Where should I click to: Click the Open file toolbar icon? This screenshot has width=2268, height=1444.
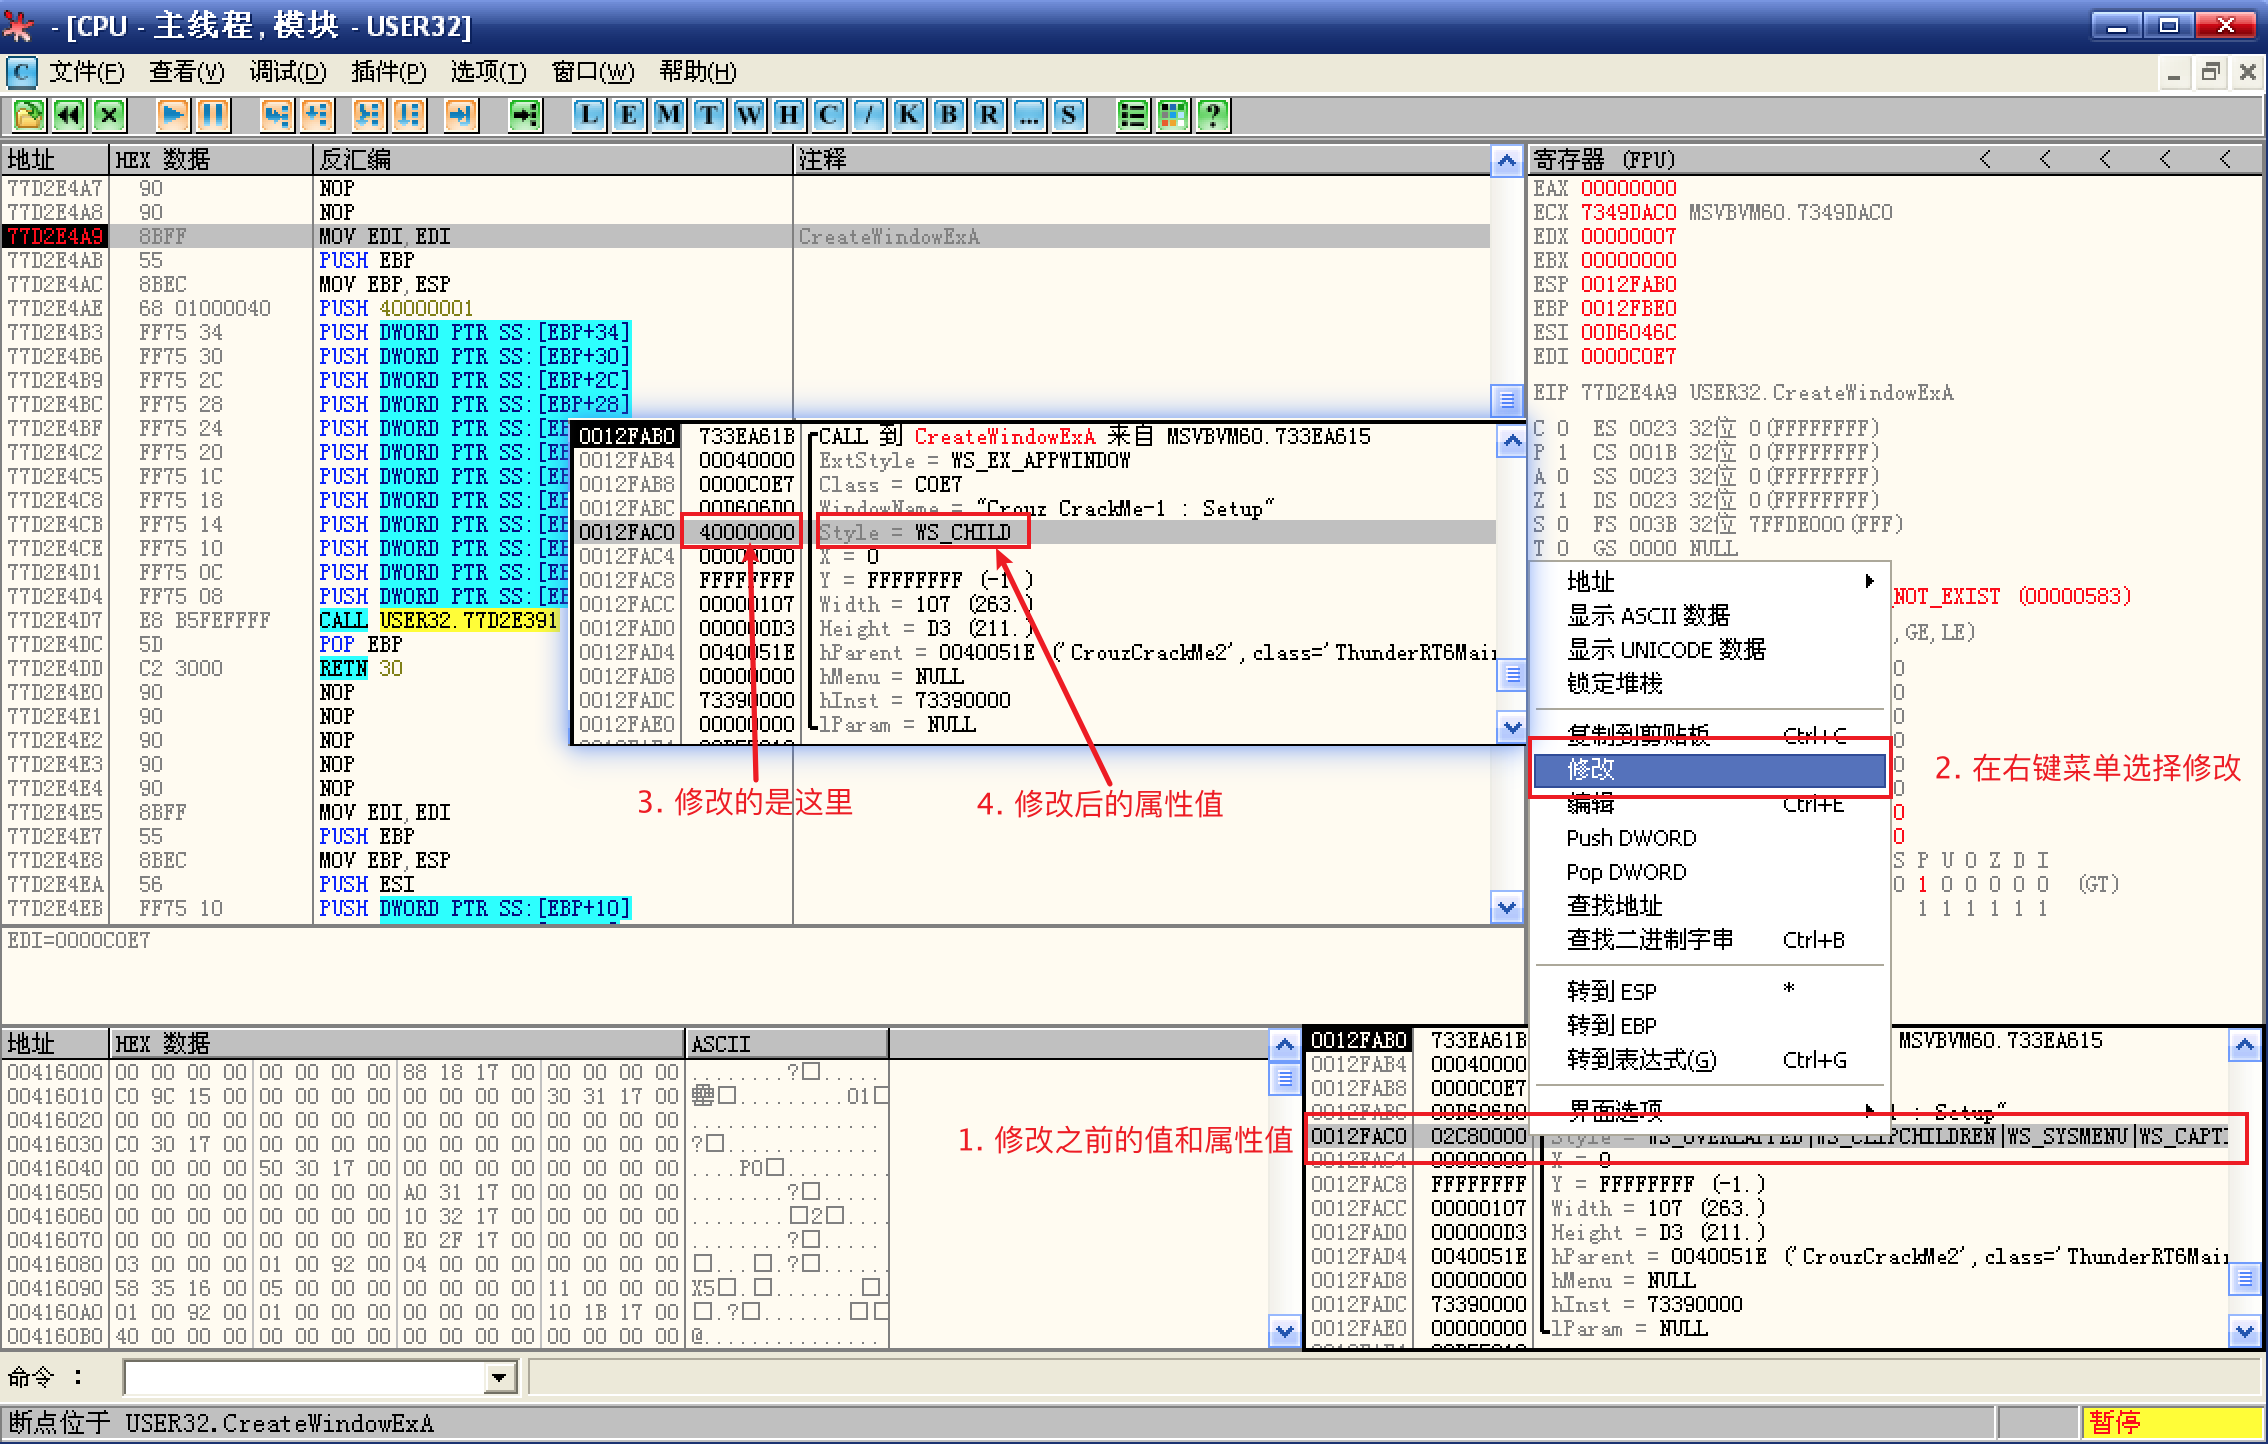point(29,116)
